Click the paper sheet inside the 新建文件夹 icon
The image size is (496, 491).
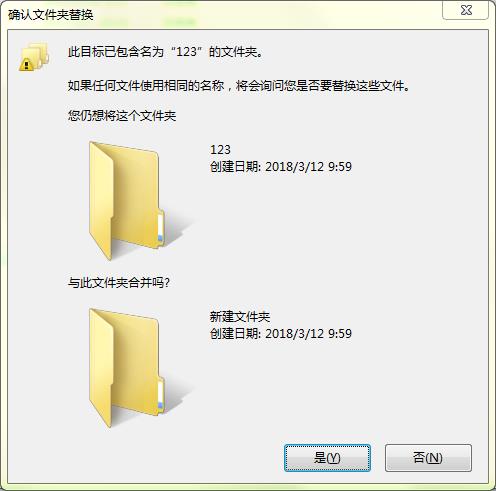(160, 395)
